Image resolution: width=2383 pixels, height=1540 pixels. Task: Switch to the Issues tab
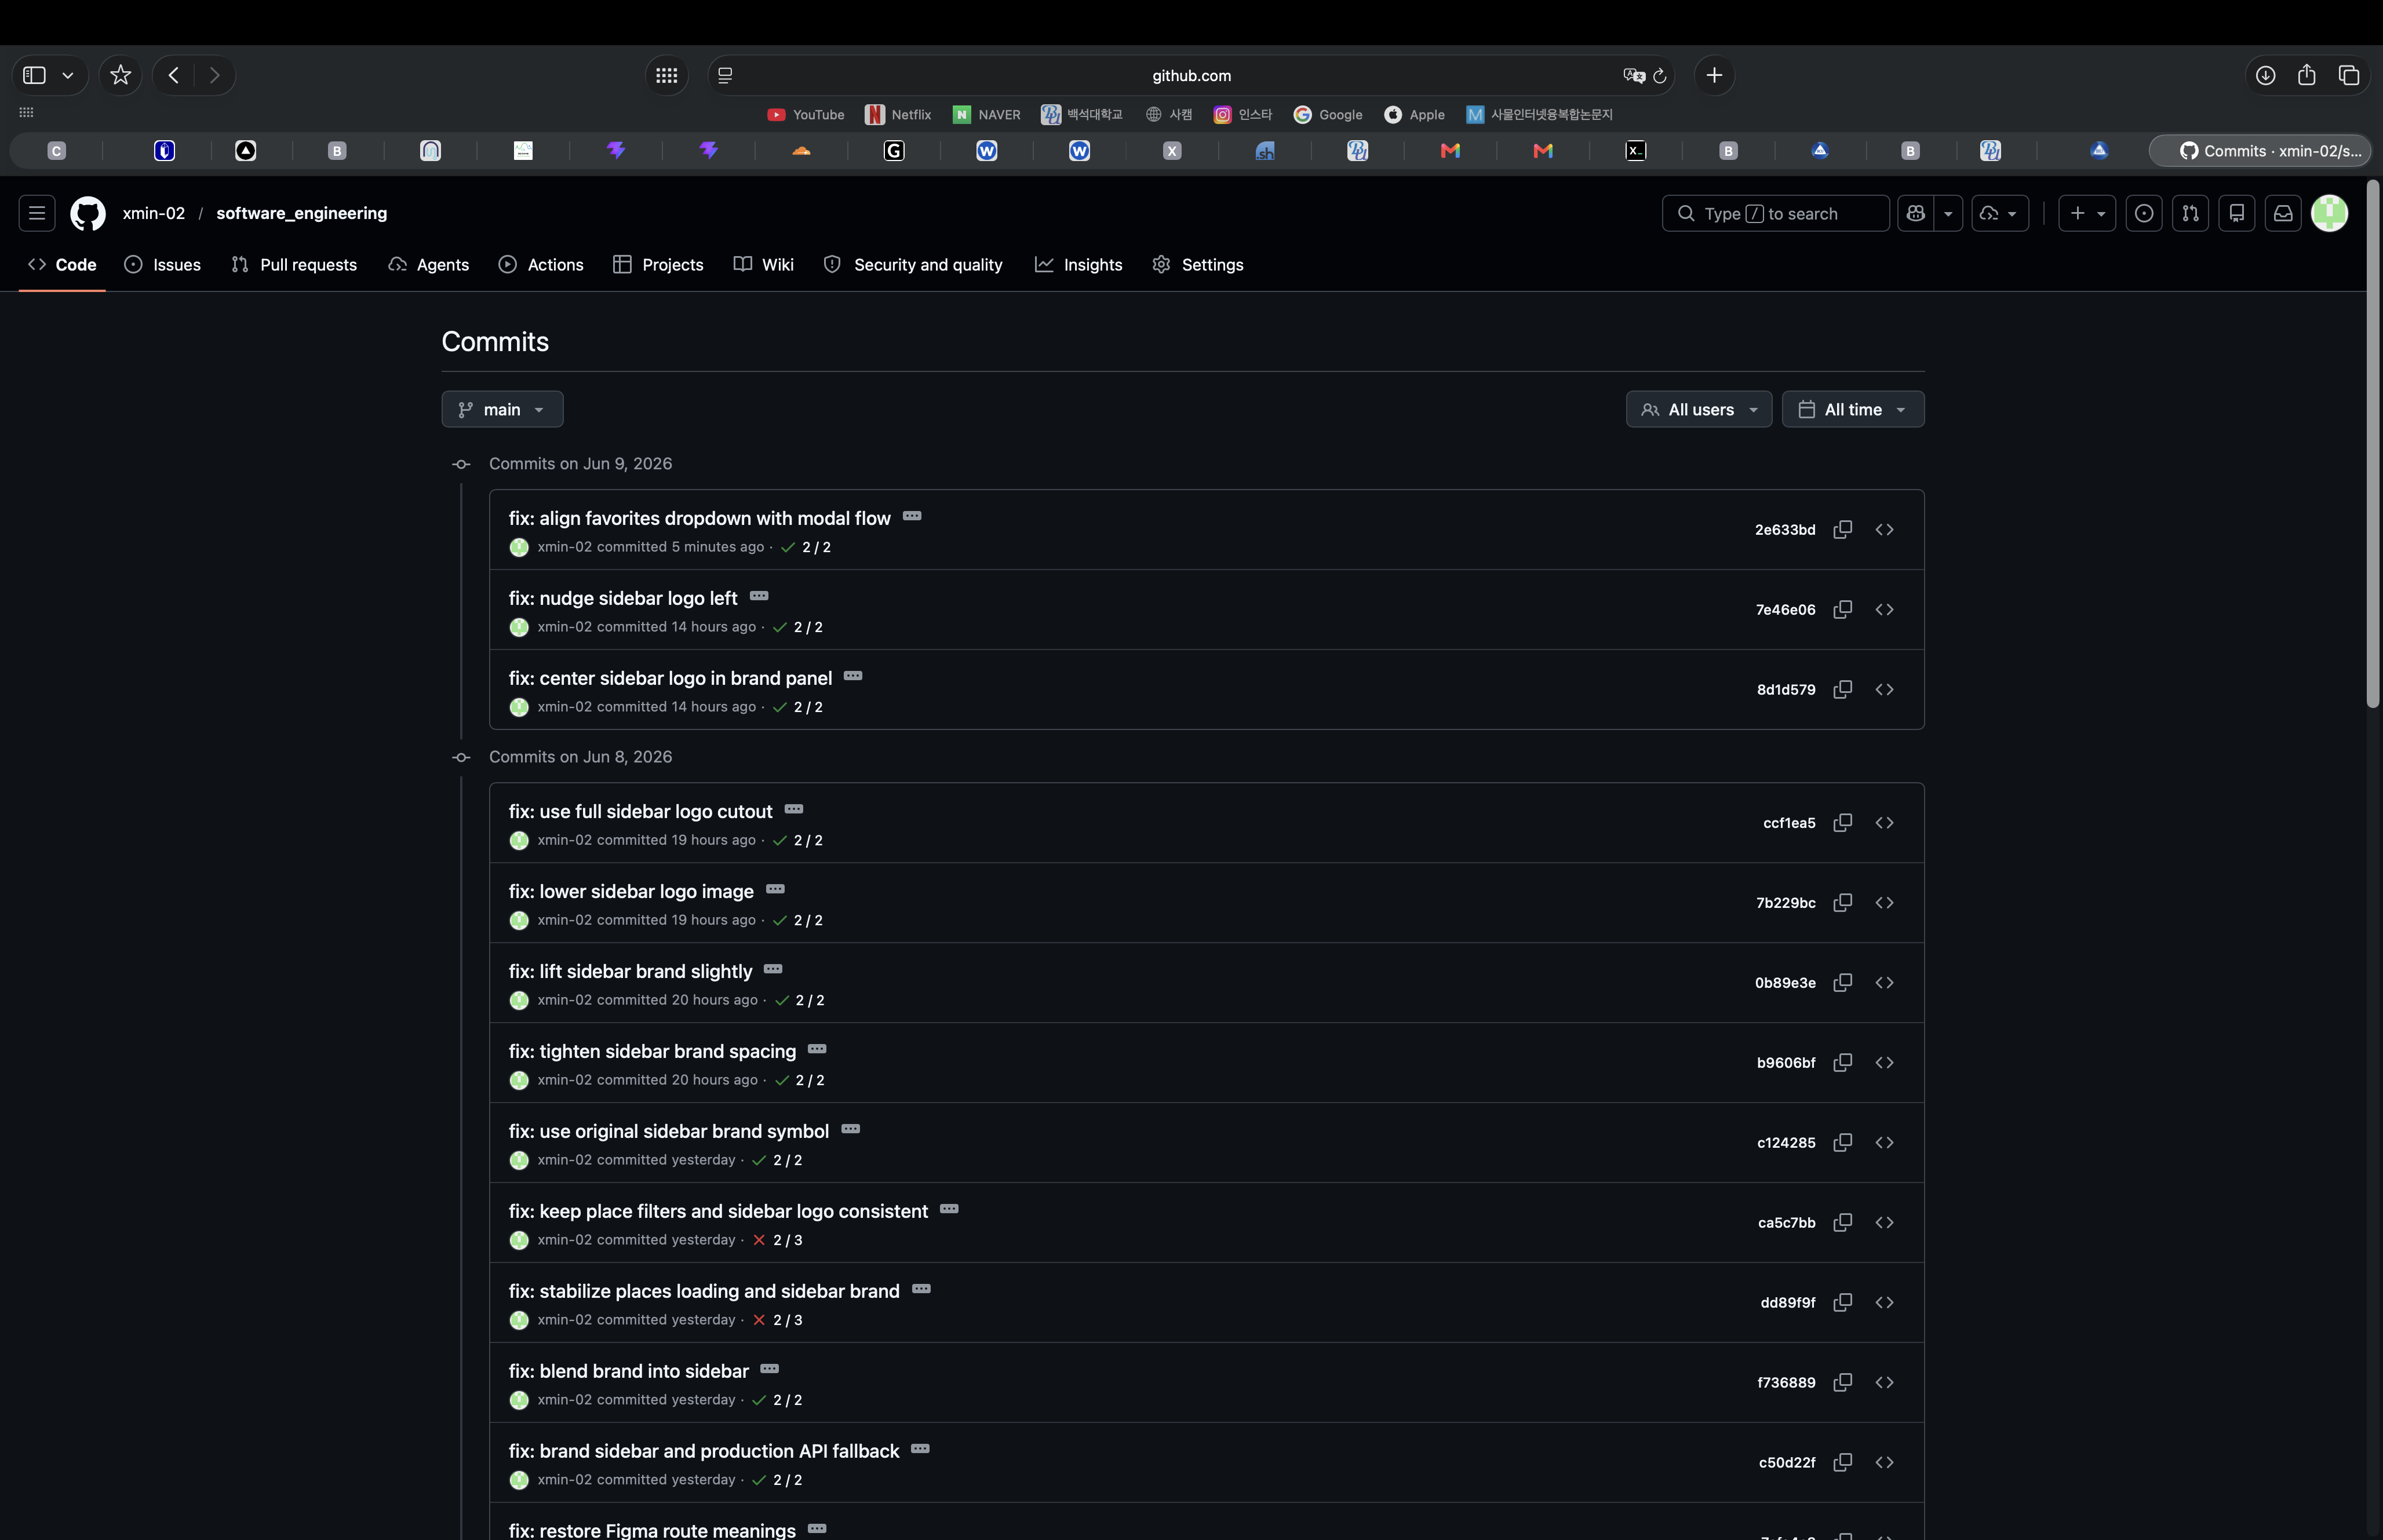coord(162,264)
